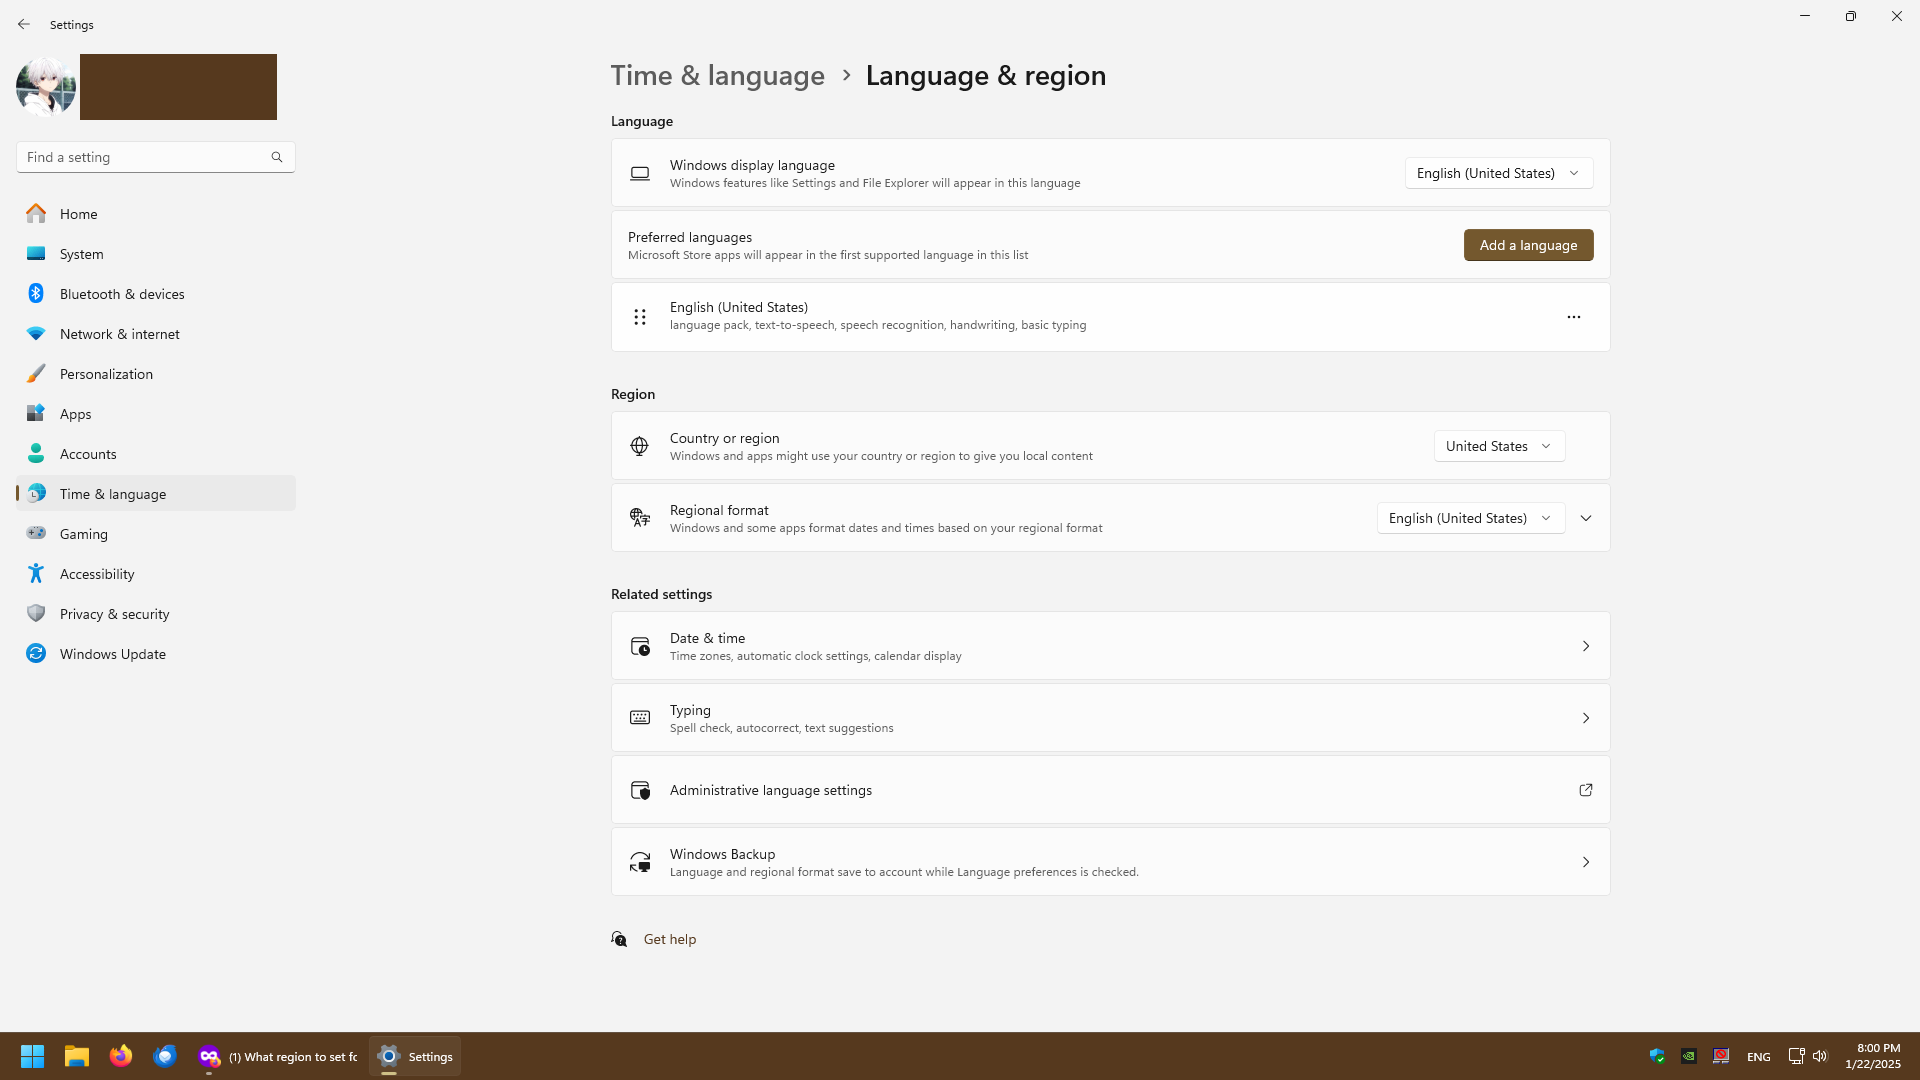Open the Windows Start menu
Image resolution: width=1920 pixels, height=1080 pixels.
pos(32,1056)
